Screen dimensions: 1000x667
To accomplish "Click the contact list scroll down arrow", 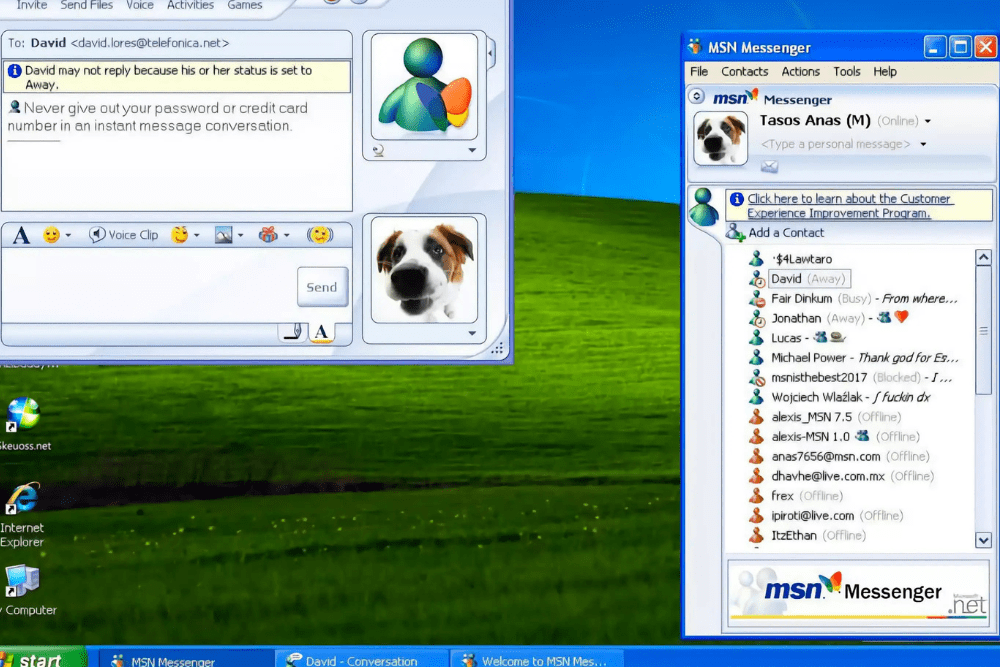I will pos(984,540).
